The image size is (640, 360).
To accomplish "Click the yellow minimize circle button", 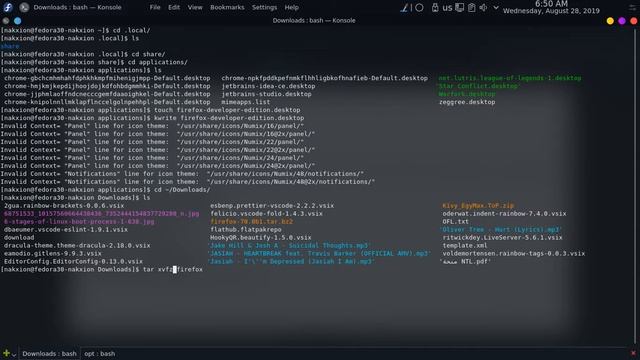I will (x=610, y=21).
